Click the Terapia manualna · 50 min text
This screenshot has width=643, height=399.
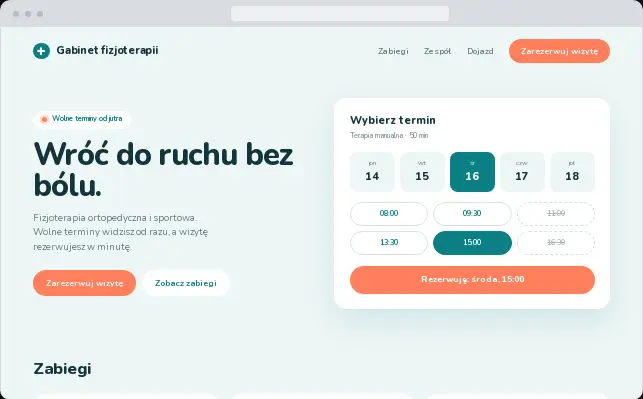[389, 135]
